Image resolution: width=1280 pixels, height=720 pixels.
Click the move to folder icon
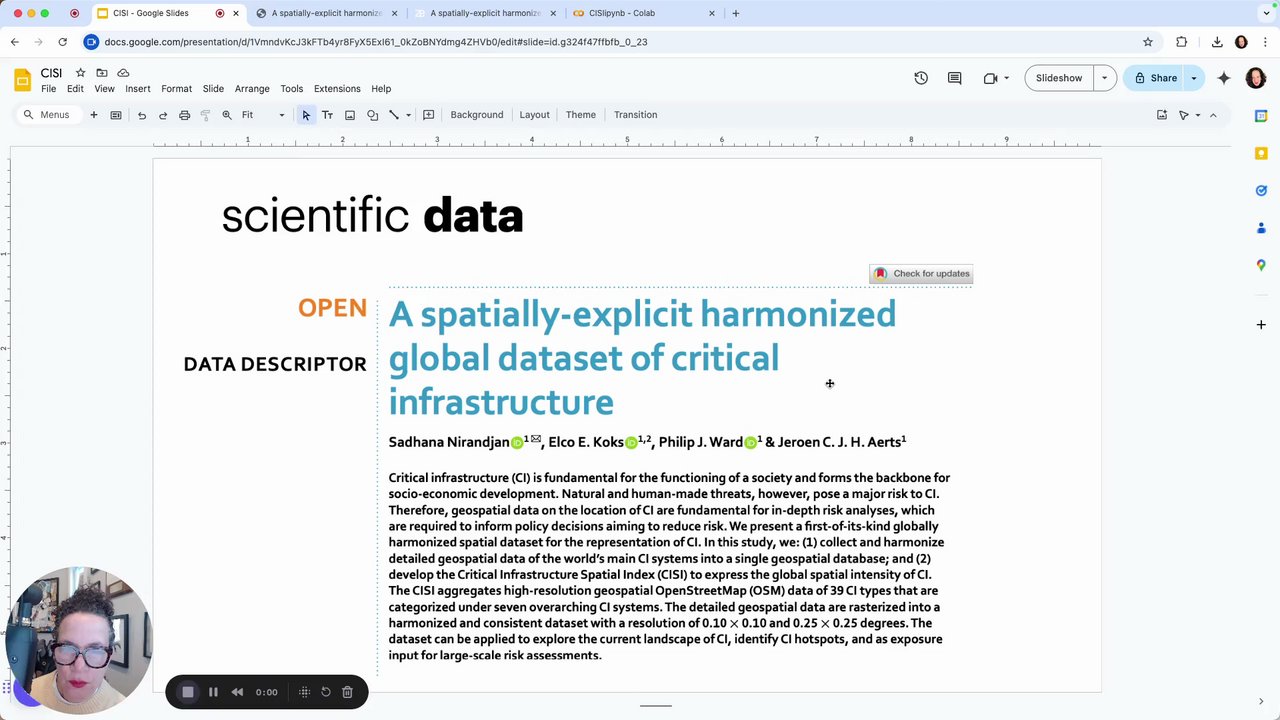click(x=101, y=73)
